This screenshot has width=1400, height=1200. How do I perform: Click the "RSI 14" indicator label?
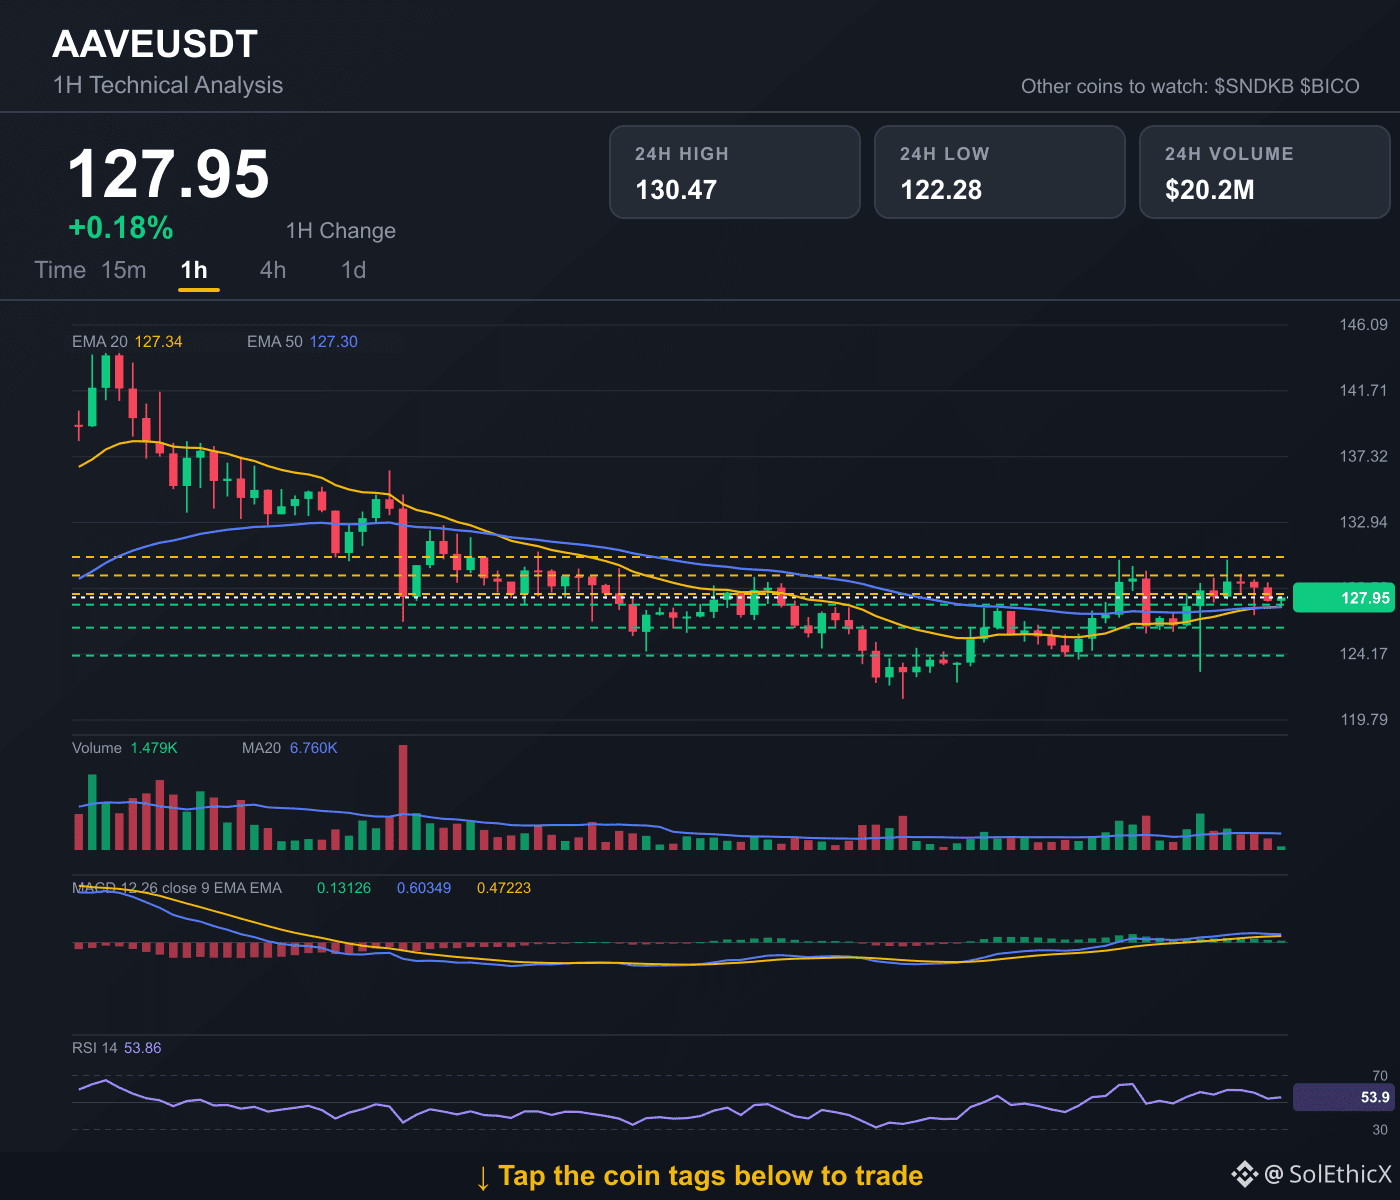click(x=95, y=1048)
